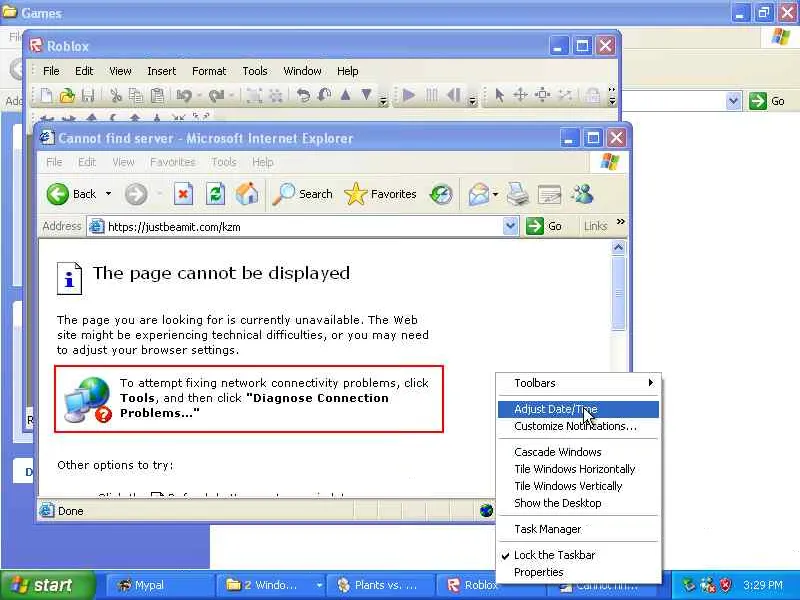Screen dimensions: 800x600
Task: Click the Edit page icon in IE toolbar
Action: point(549,194)
